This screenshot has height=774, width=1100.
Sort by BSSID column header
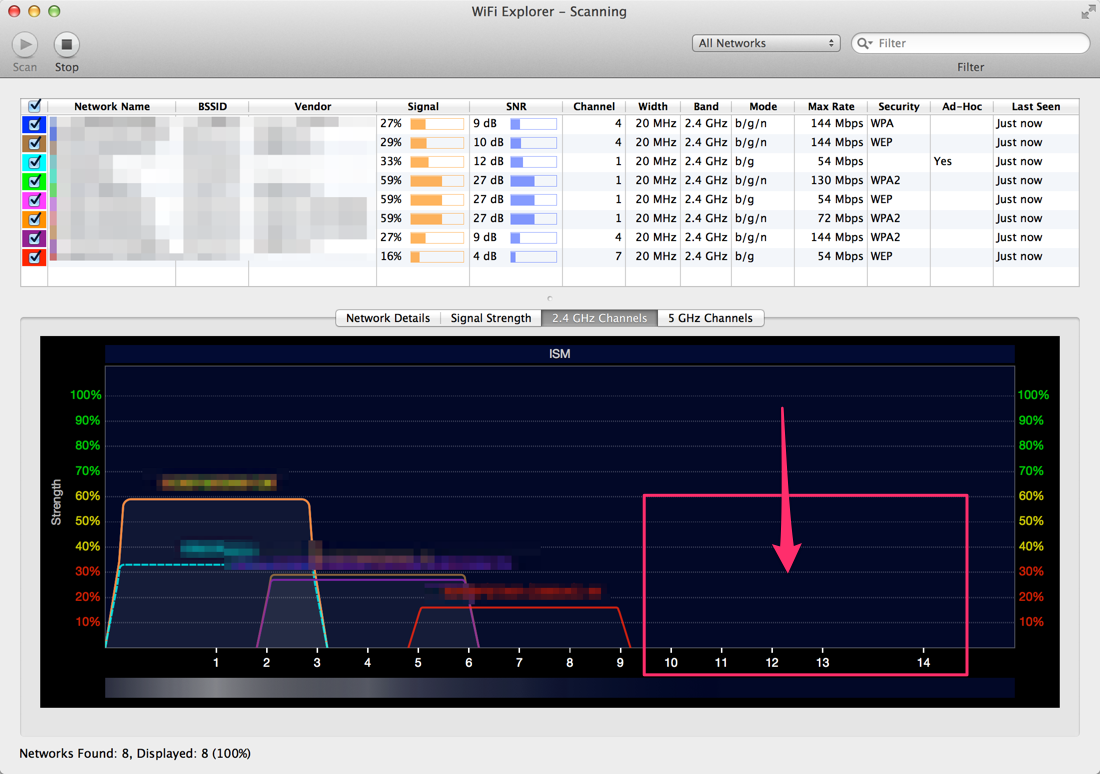[x=212, y=106]
